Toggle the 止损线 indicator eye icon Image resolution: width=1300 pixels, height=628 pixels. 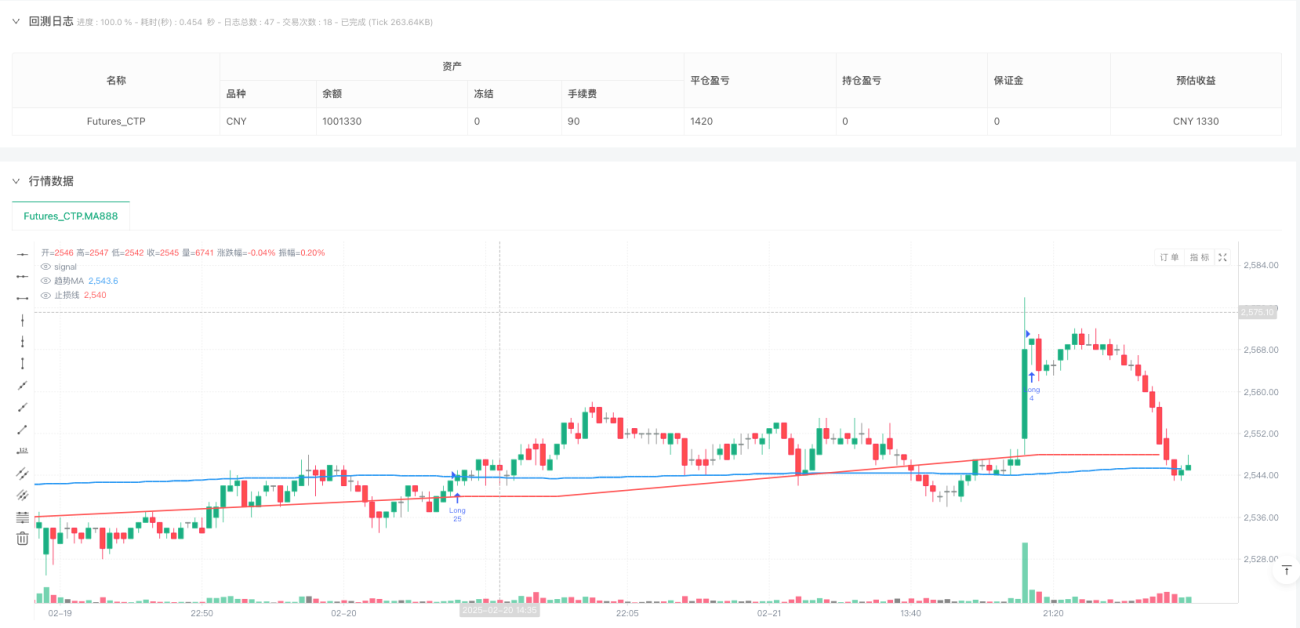point(45,295)
